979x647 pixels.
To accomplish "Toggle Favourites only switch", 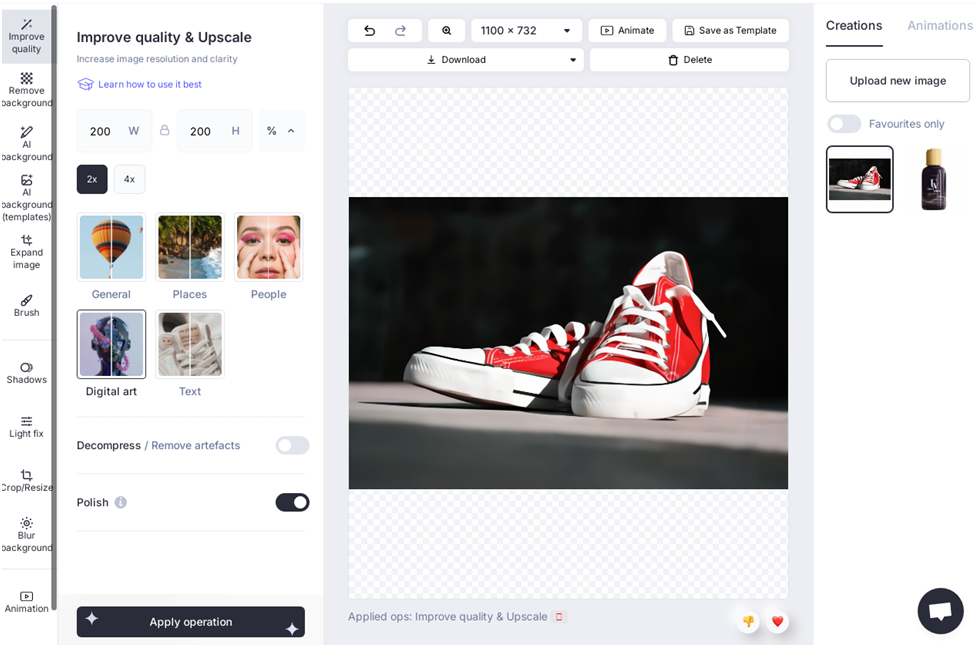I will tap(844, 124).
